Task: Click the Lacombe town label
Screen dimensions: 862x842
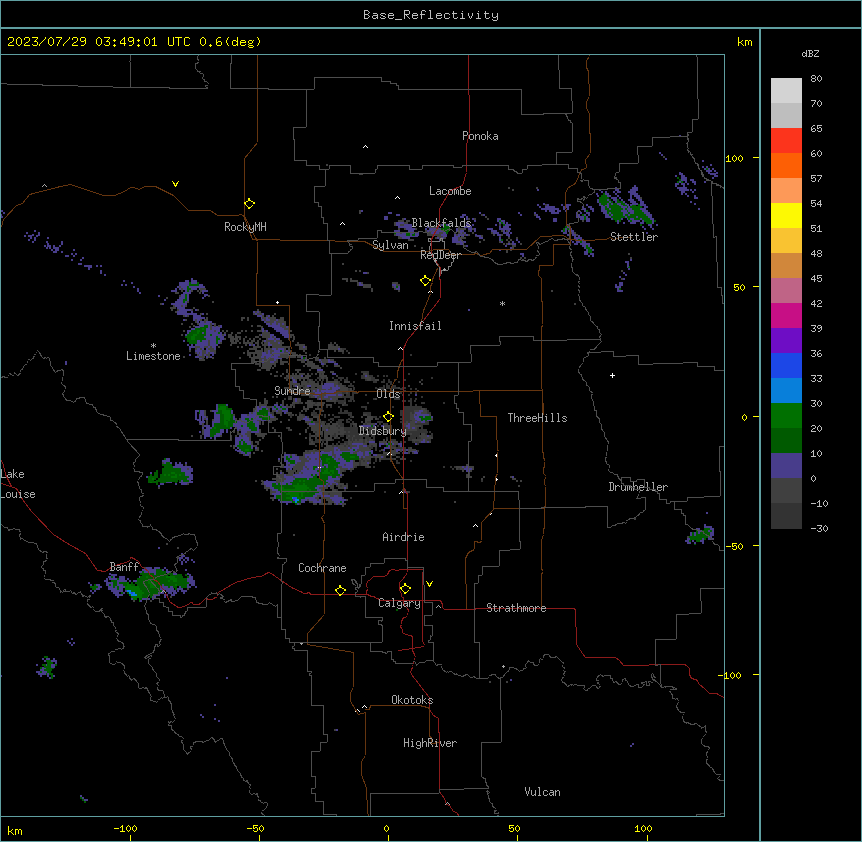Action: click(x=450, y=191)
